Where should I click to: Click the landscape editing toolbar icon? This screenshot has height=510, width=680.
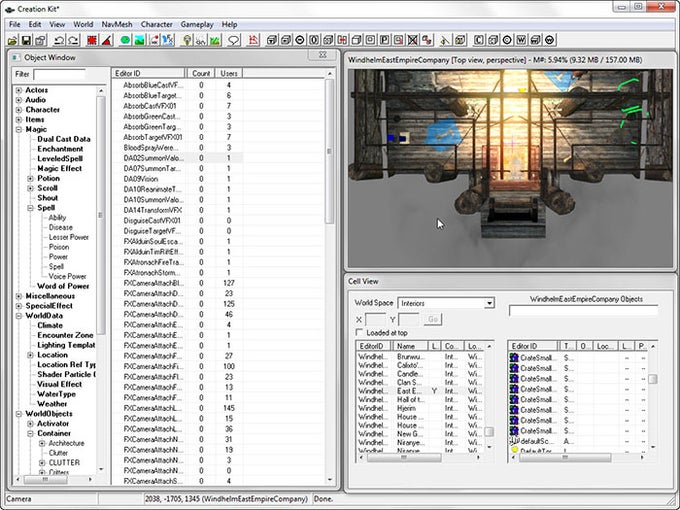point(141,41)
